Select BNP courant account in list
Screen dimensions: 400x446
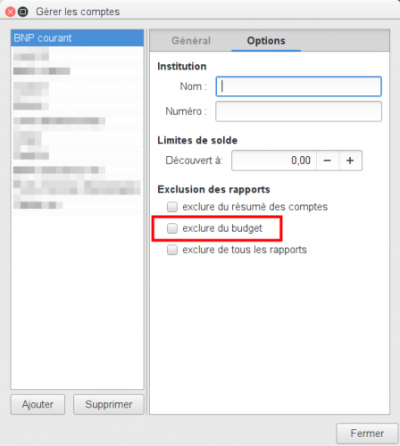point(77,38)
